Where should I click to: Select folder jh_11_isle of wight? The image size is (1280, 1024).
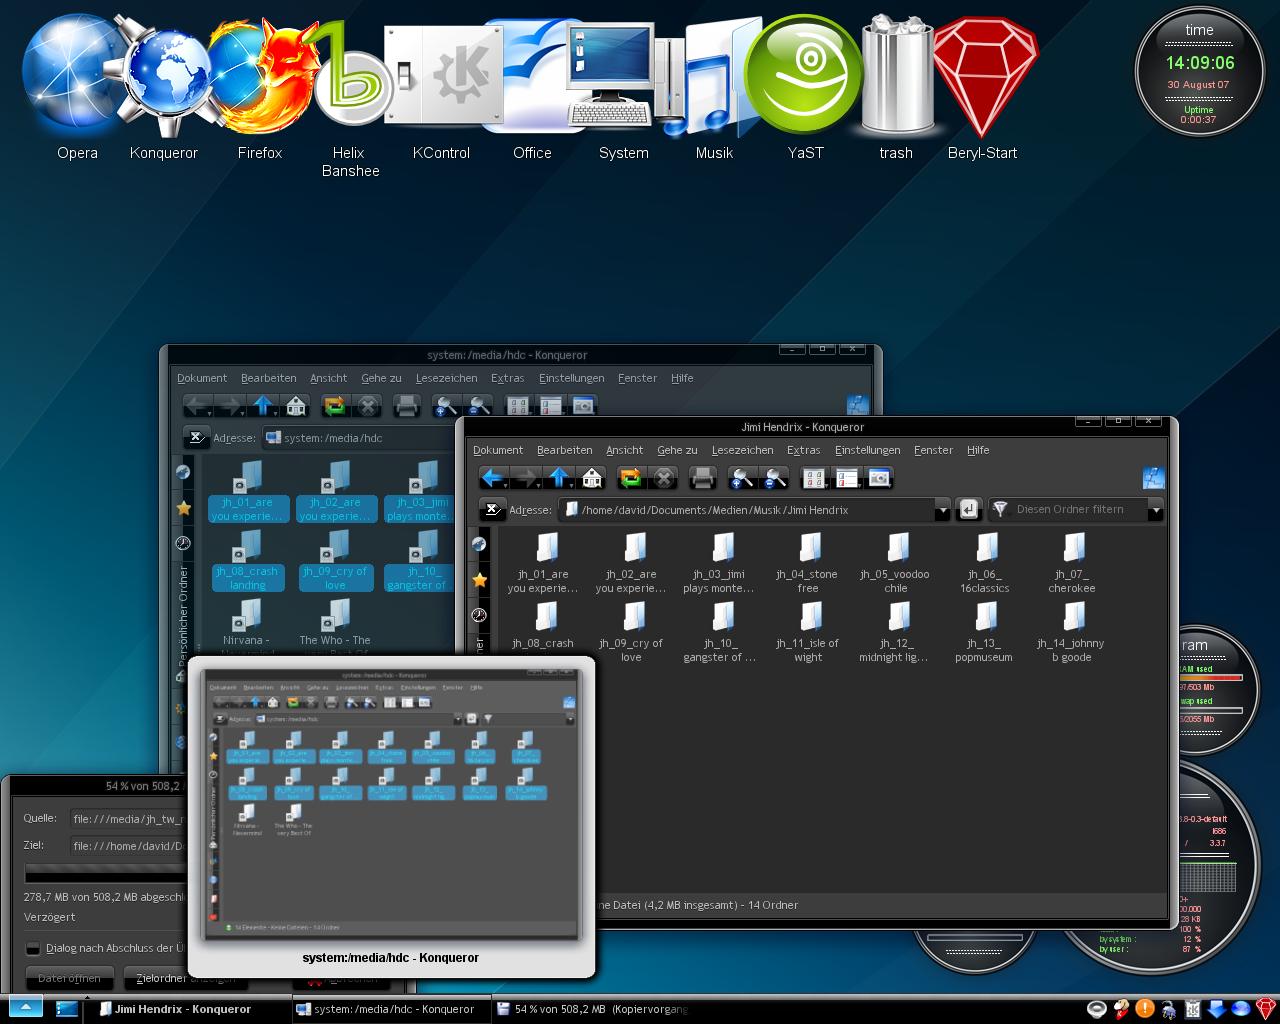point(808,632)
